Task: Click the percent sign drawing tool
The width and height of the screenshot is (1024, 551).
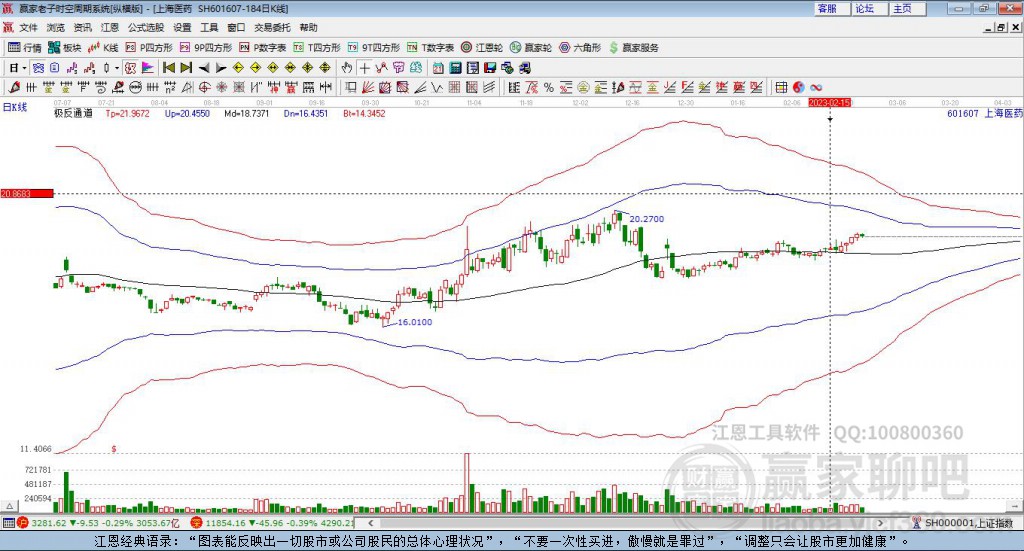Action: [x=548, y=87]
